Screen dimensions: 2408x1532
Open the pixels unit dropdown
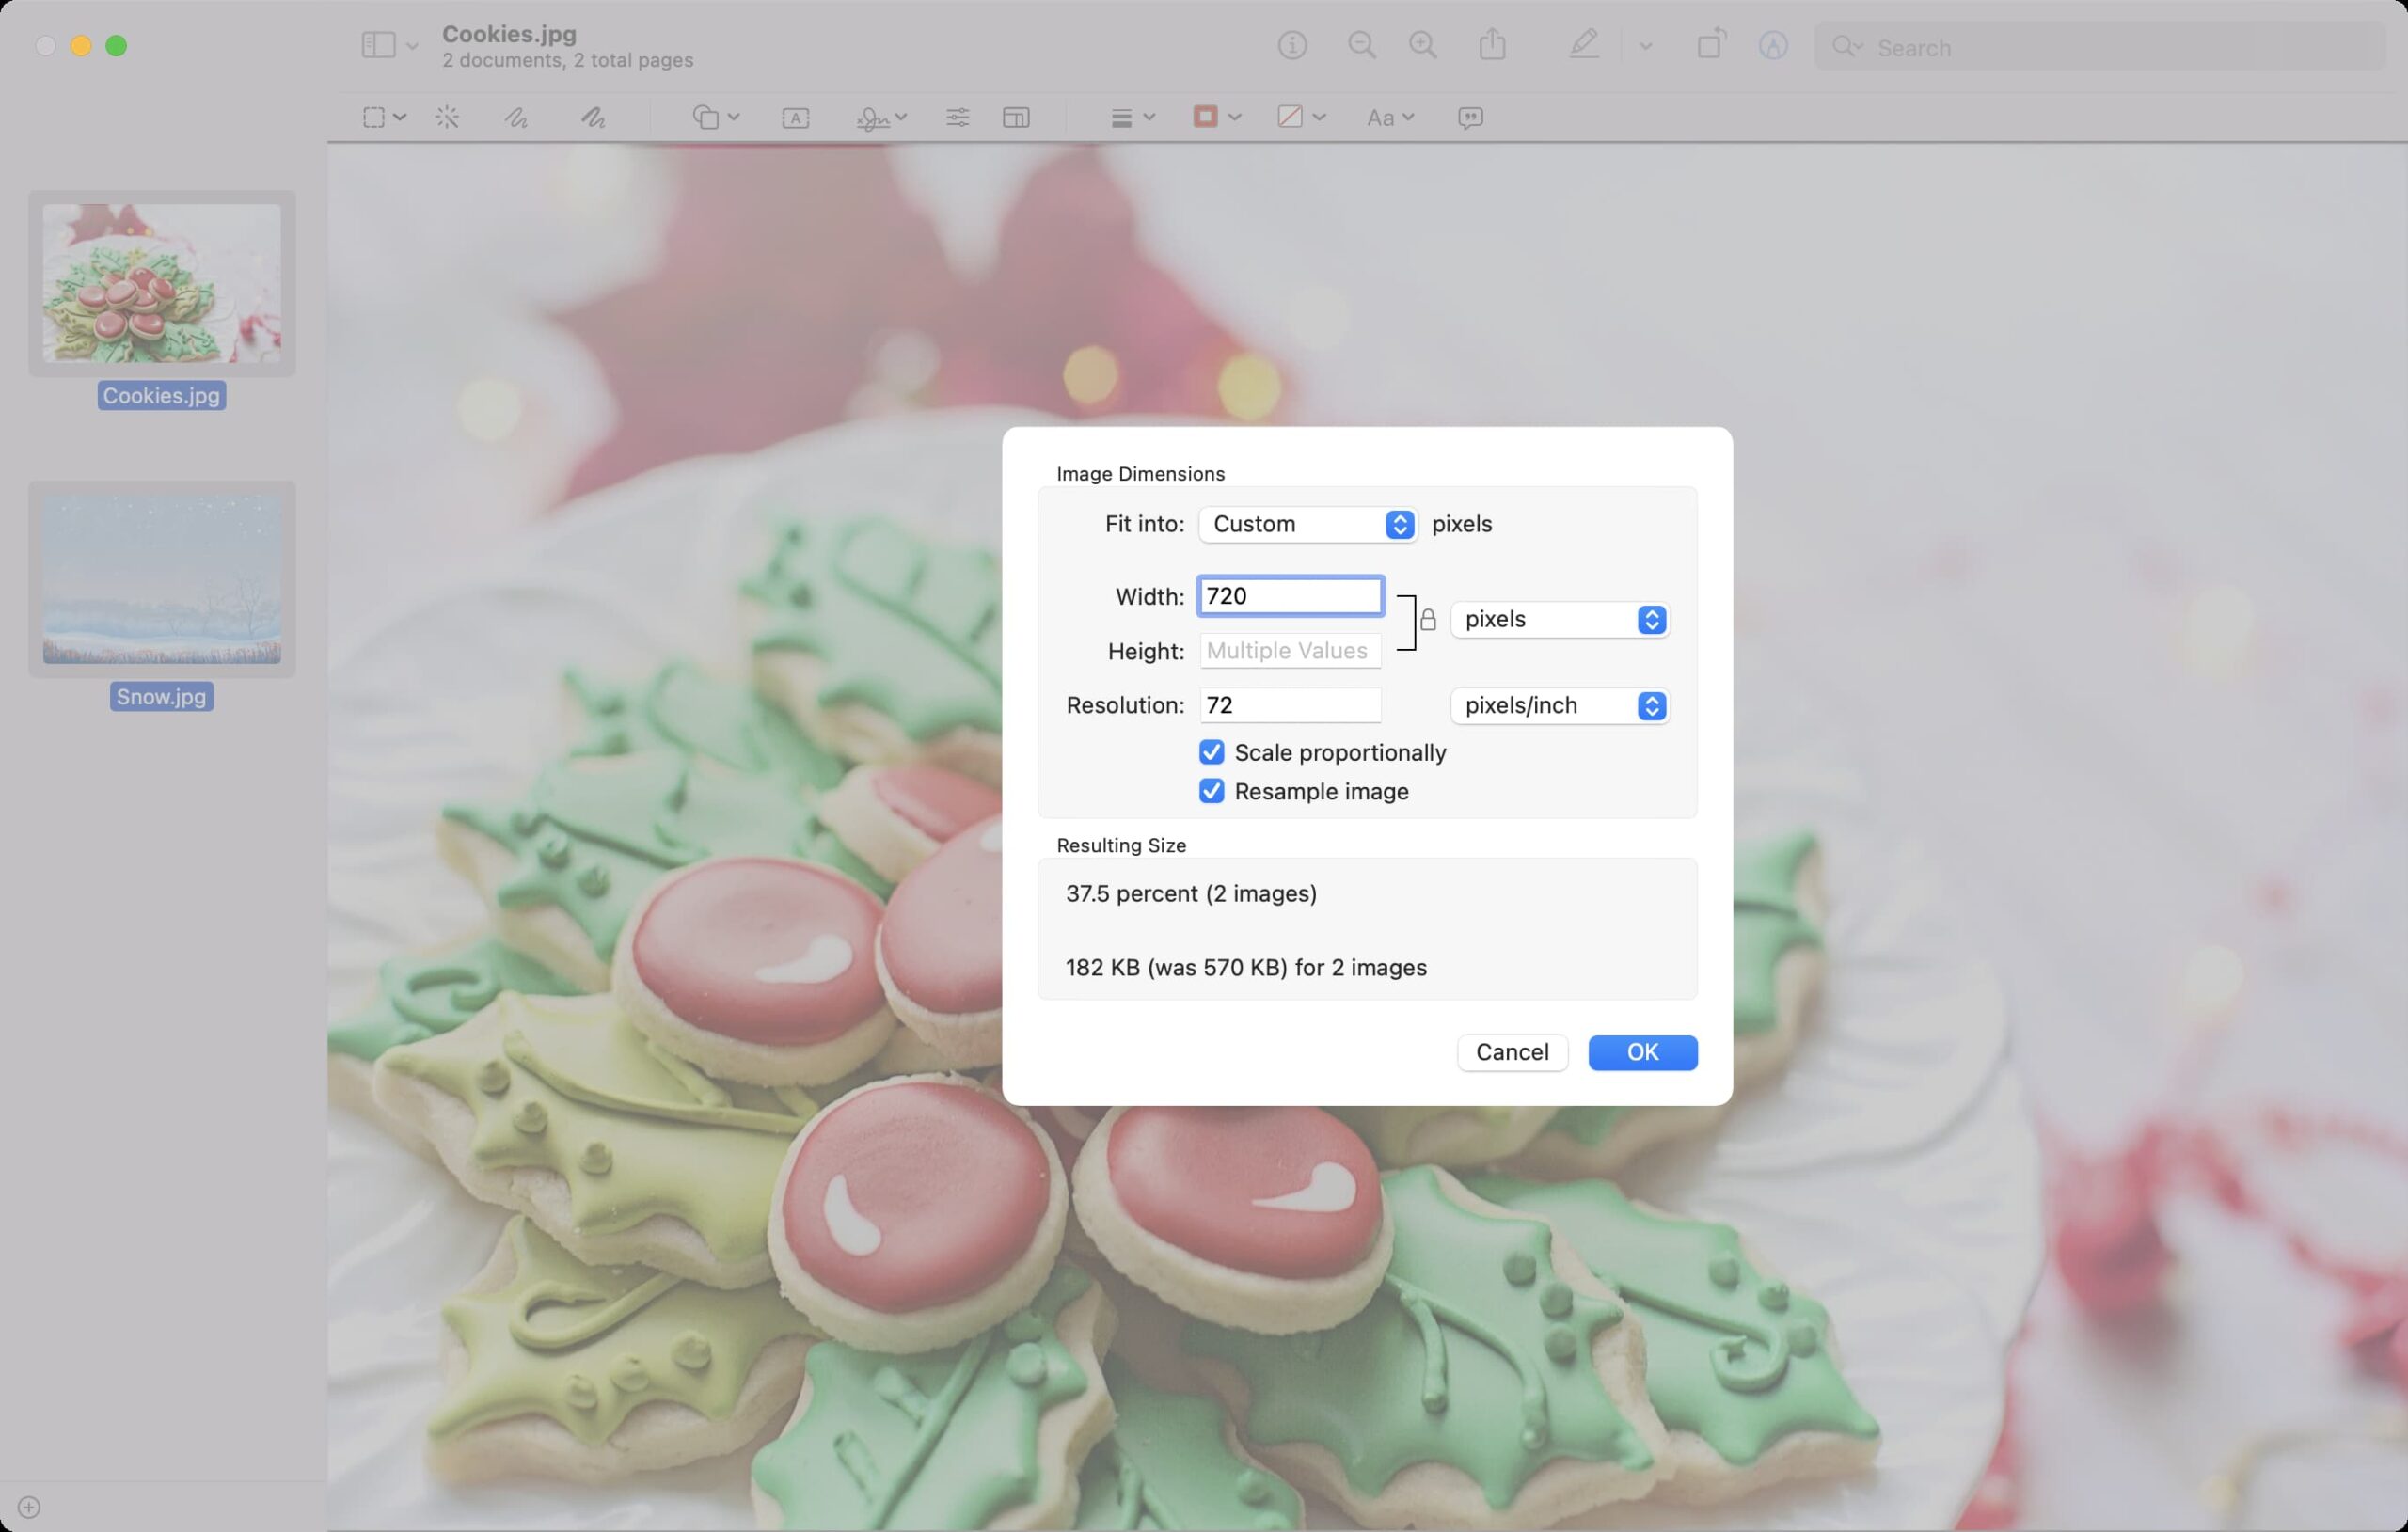click(1559, 620)
